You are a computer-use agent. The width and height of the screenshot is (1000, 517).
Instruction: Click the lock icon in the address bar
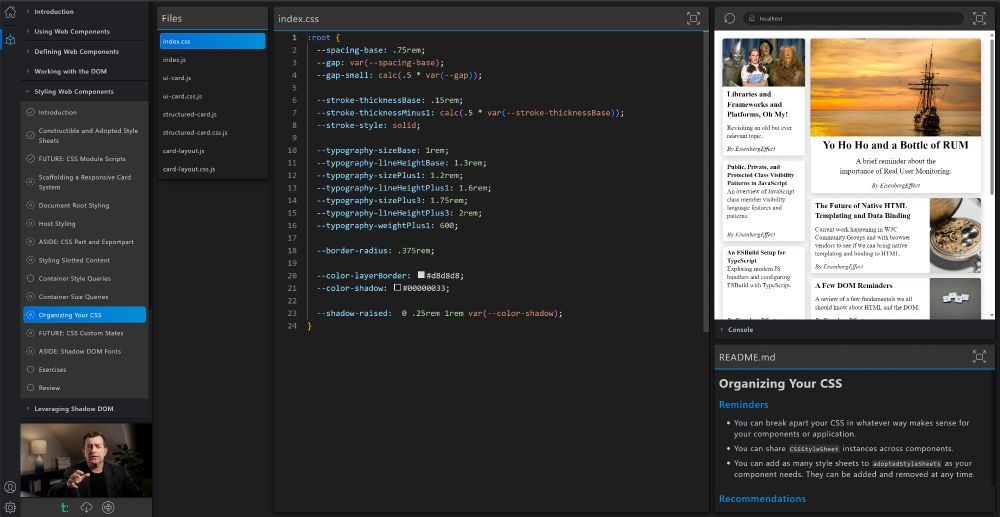click(751, 18)
